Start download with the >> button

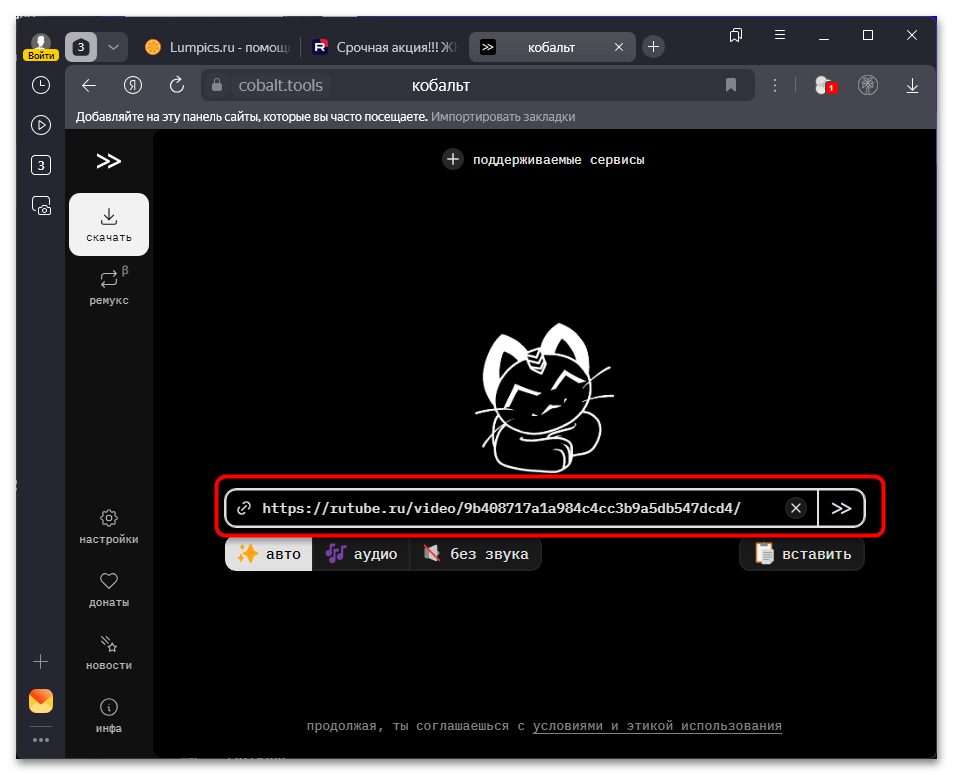click(841, 508)
